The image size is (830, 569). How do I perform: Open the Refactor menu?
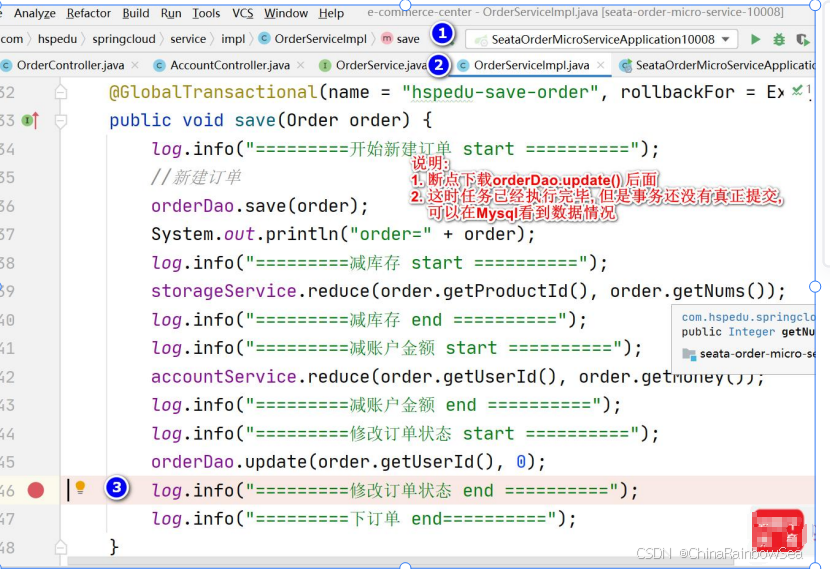[x=88, y=13]
